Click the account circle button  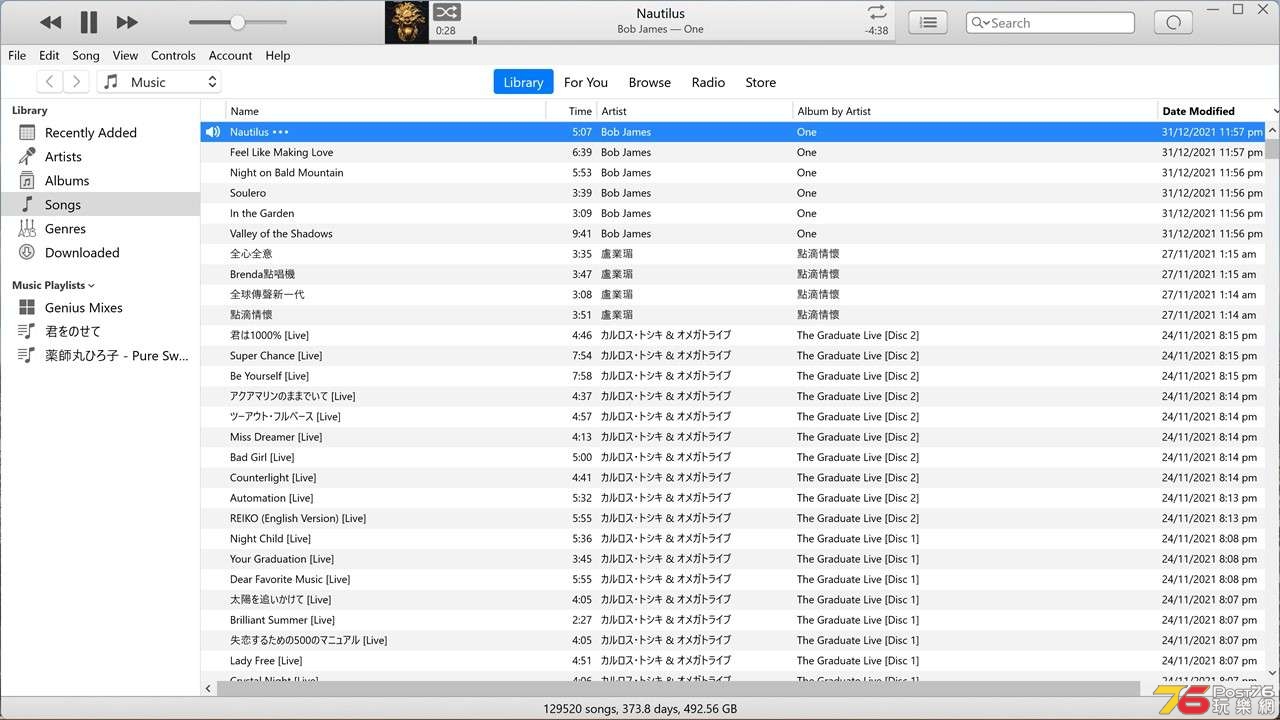click(x=1173, y=22)
